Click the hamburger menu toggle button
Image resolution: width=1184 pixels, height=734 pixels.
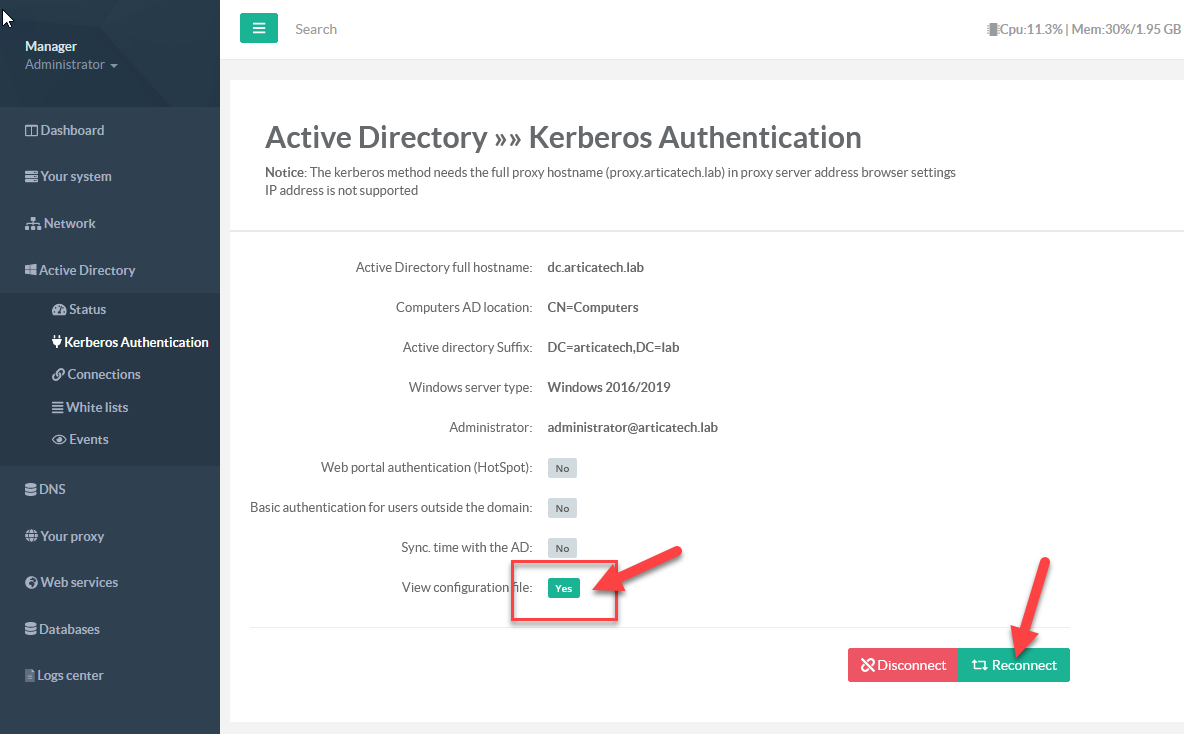click(258, 29)
